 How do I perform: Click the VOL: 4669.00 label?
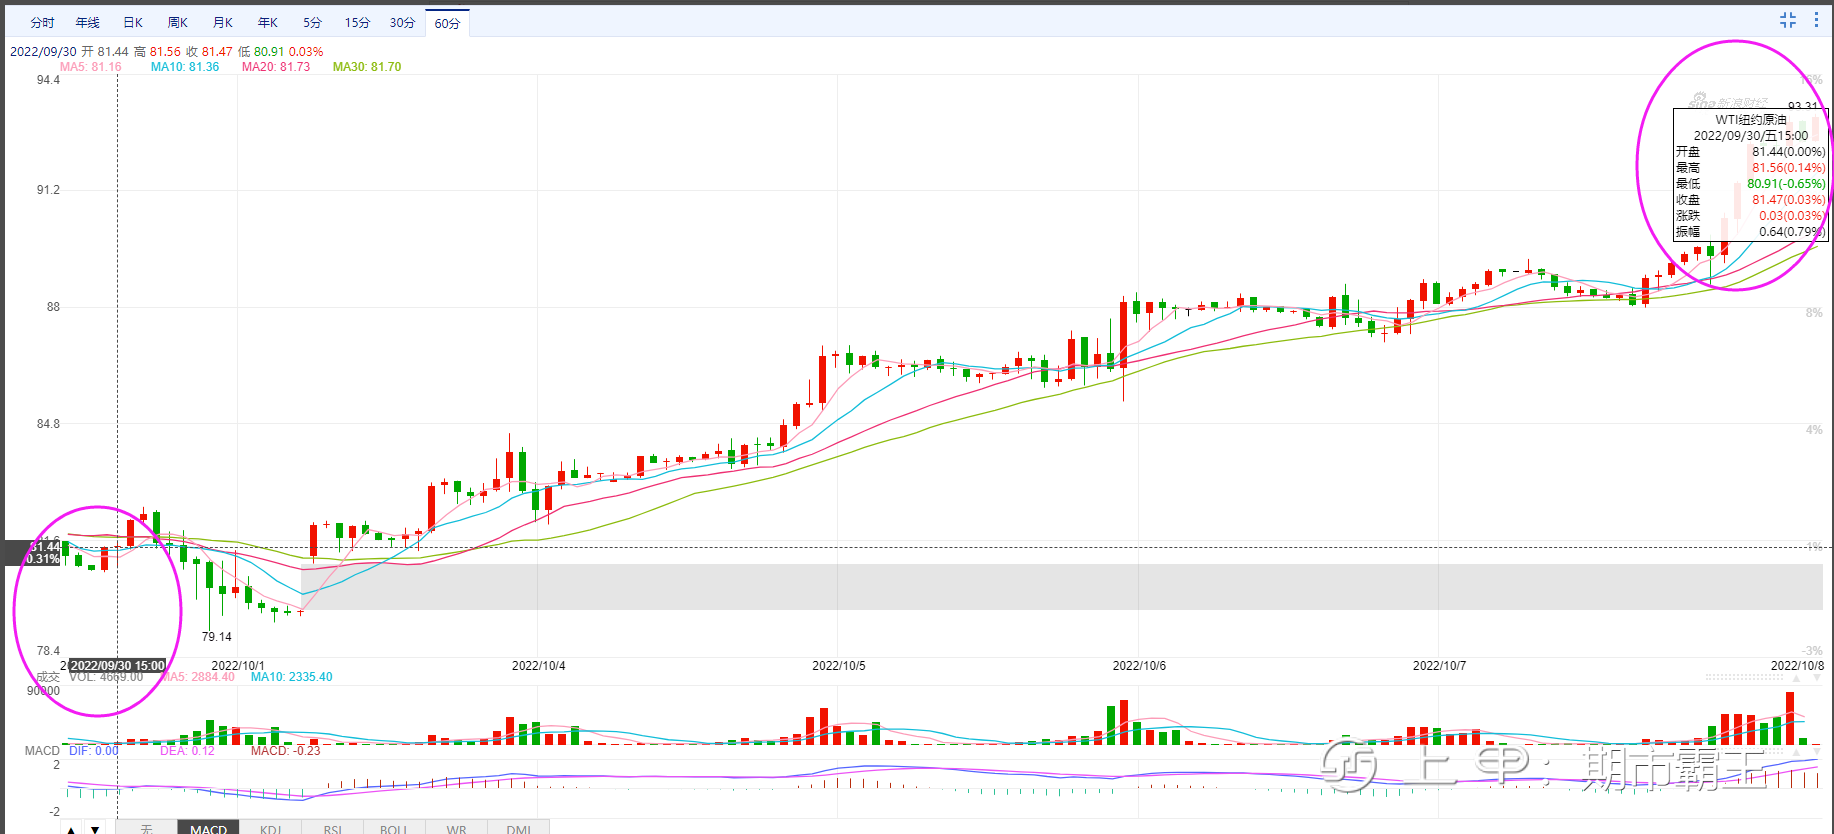pyautogui.click(x=106, y=677)
